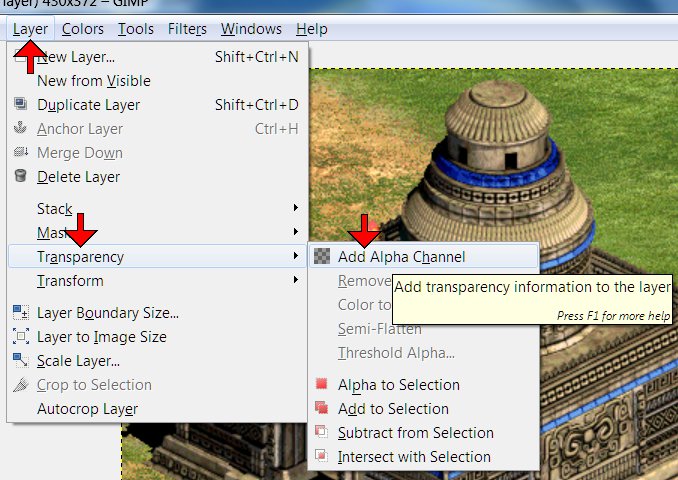Open the Colors menu
The height and width of the screenshot is (480, 678).
81,29
